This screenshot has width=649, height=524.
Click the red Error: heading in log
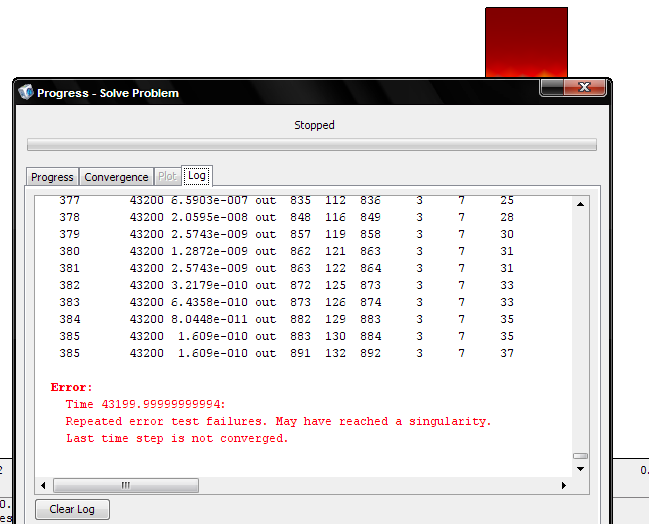coord(71,387)
